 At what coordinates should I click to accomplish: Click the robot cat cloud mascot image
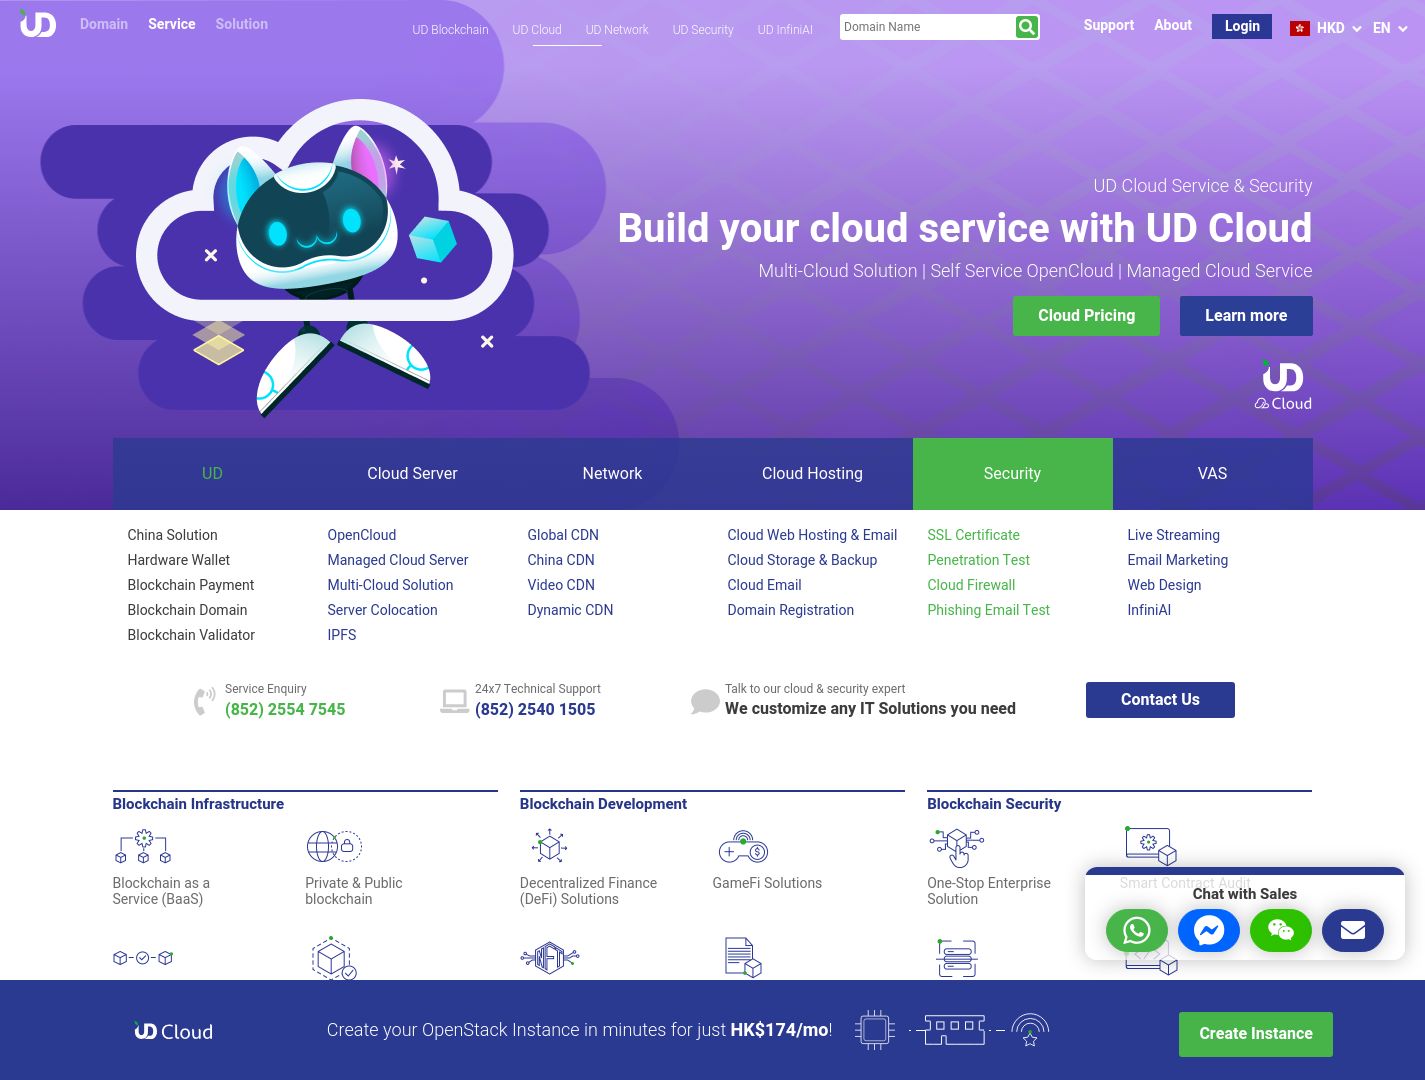[x=325, y=258]
